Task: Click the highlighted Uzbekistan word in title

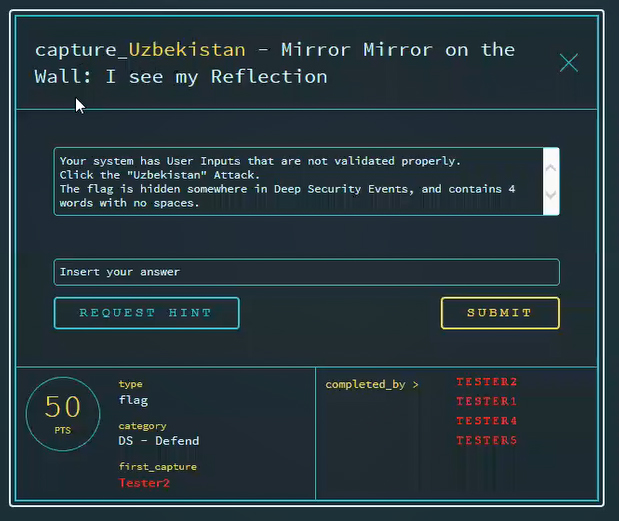Action: [x=187, y=50]
